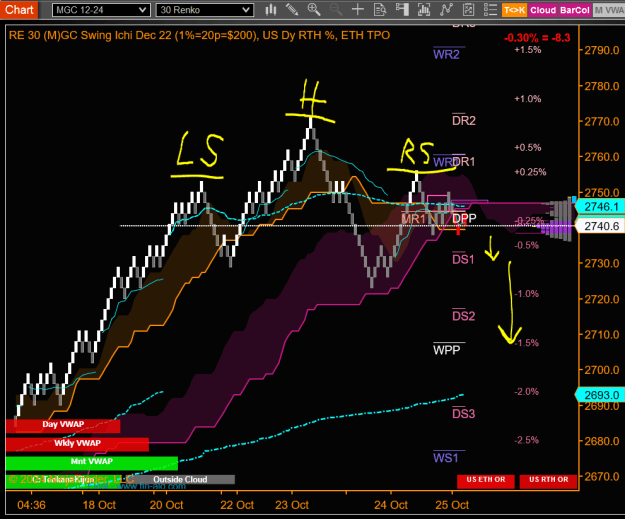Click the -0.30% = -8.3 readout
This screenshot has height=519, width=625.
tap(537, 38)
